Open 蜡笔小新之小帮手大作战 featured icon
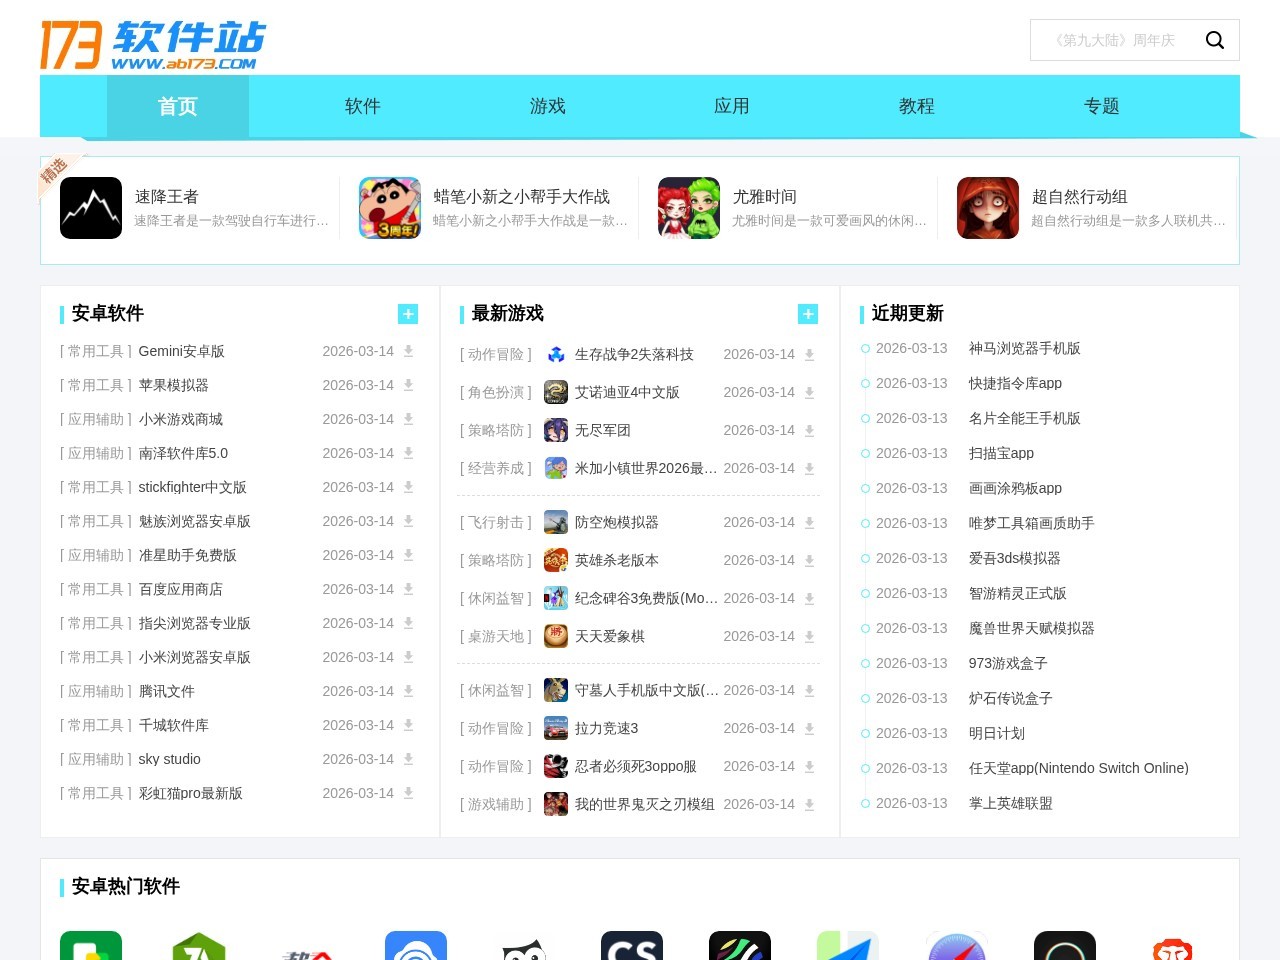 (x=390, y=208)
